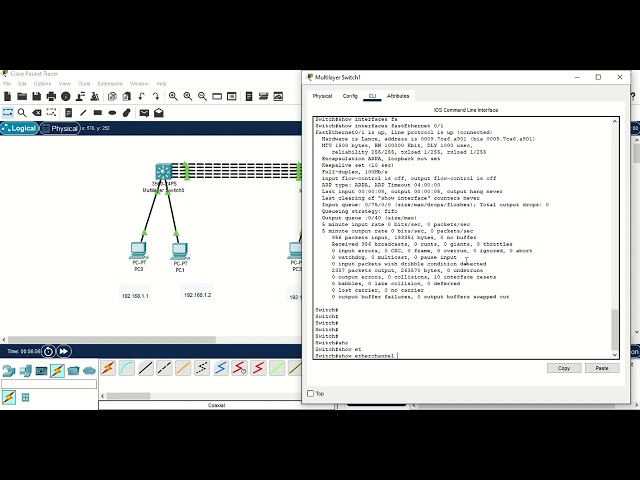Click the Multilayer Switch0 device in workspace

click(x=164, y=171)
